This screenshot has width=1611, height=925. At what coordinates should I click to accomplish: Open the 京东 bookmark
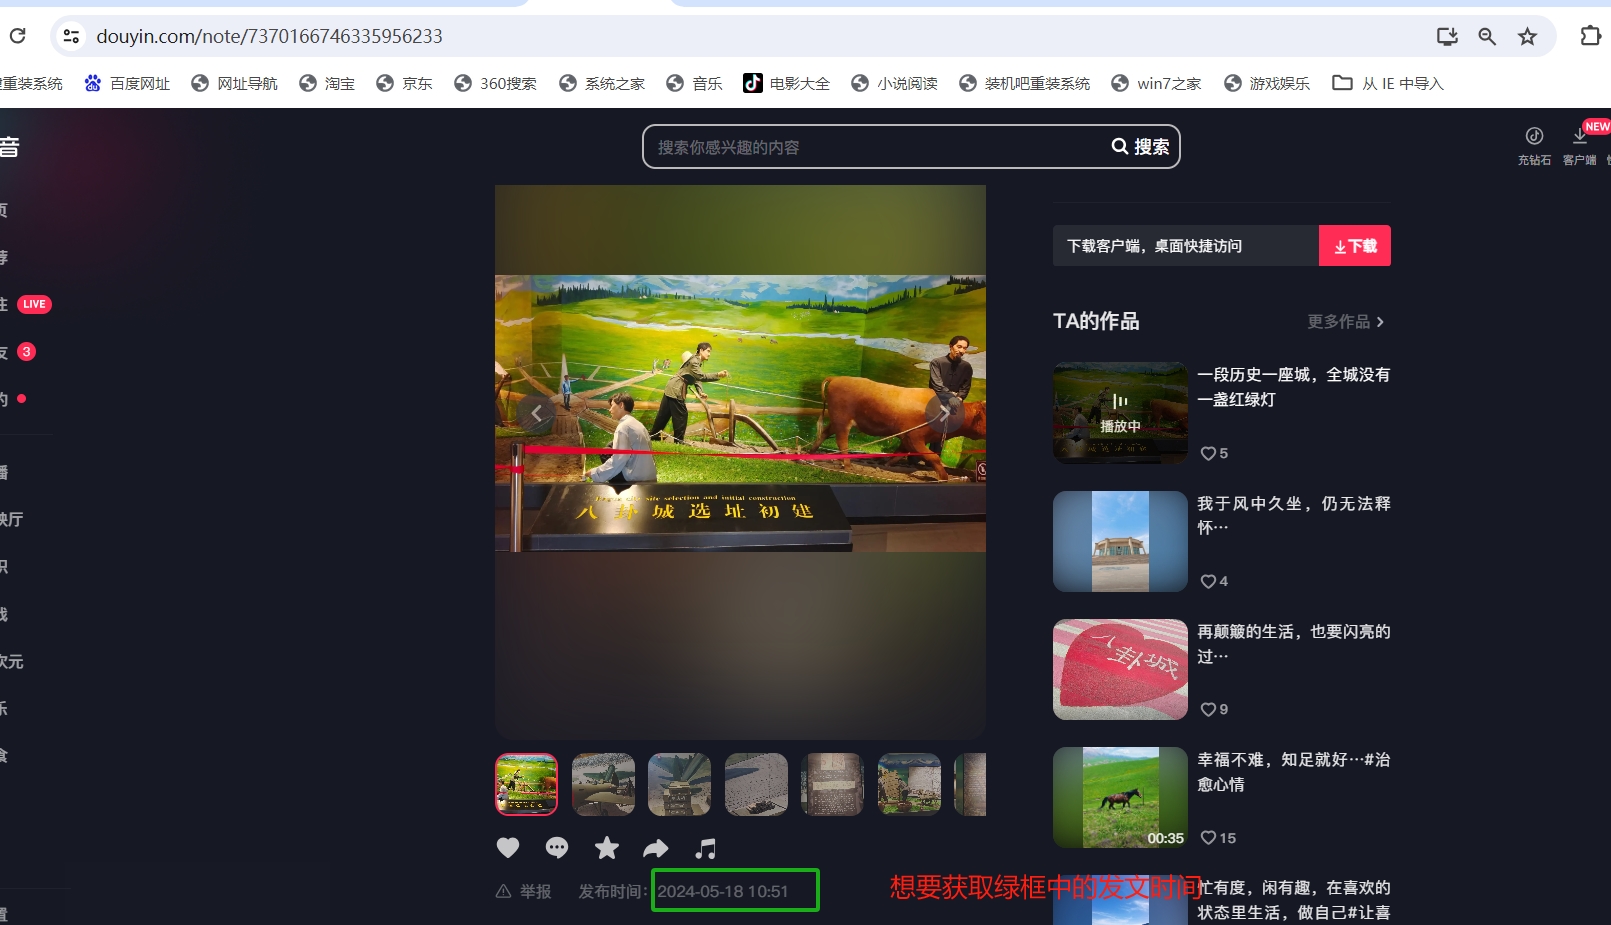(x=404, y=83)
